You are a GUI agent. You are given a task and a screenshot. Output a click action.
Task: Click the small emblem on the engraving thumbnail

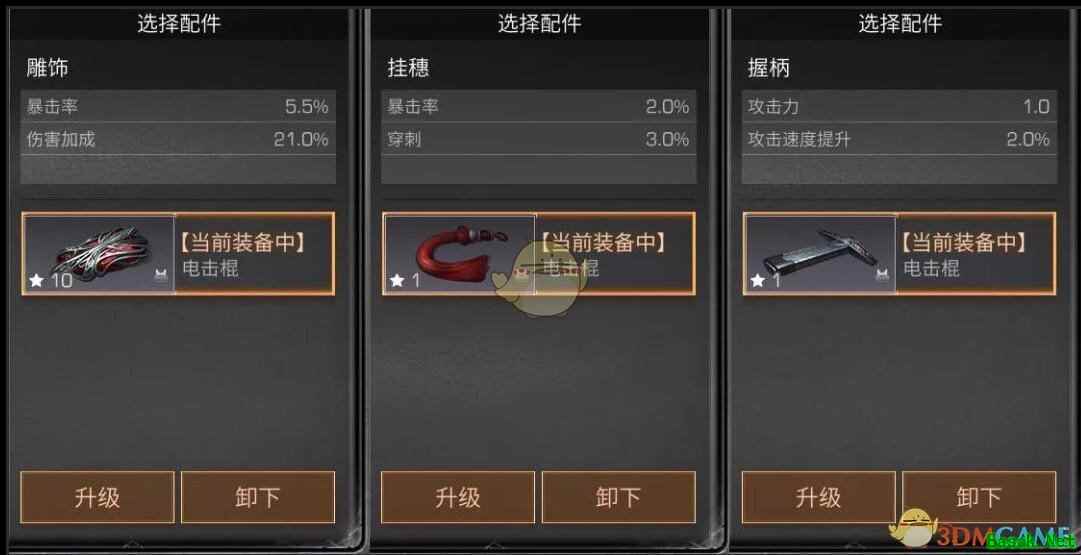161,275
